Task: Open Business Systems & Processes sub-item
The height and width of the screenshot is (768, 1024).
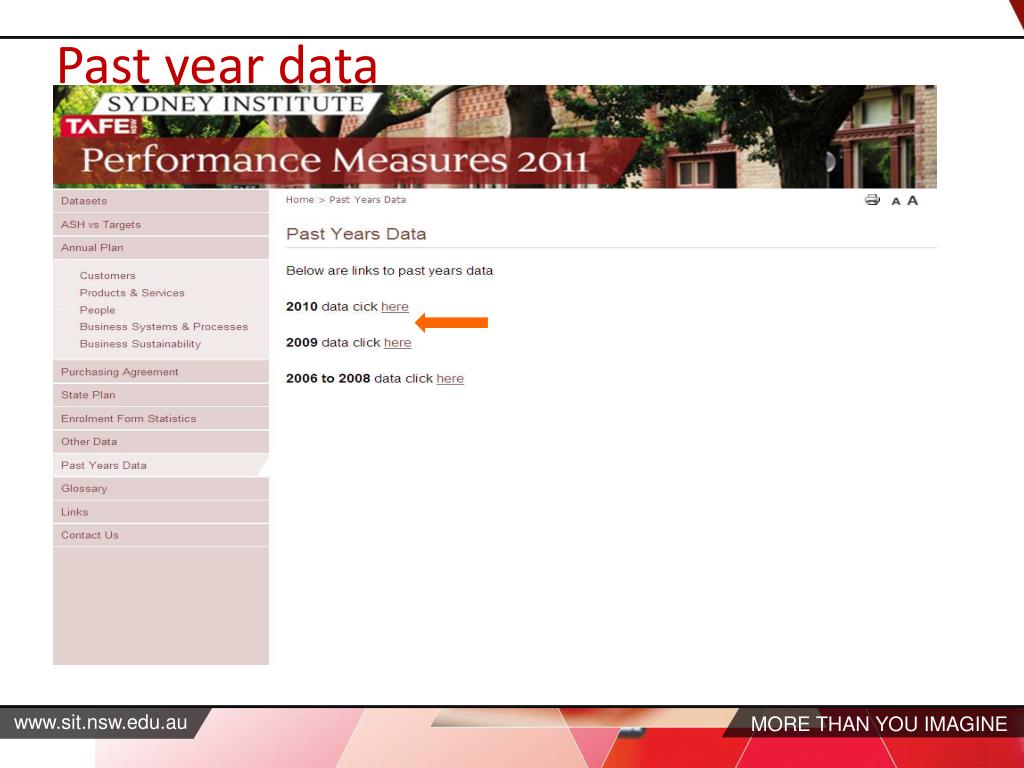Action: point(164,327)
